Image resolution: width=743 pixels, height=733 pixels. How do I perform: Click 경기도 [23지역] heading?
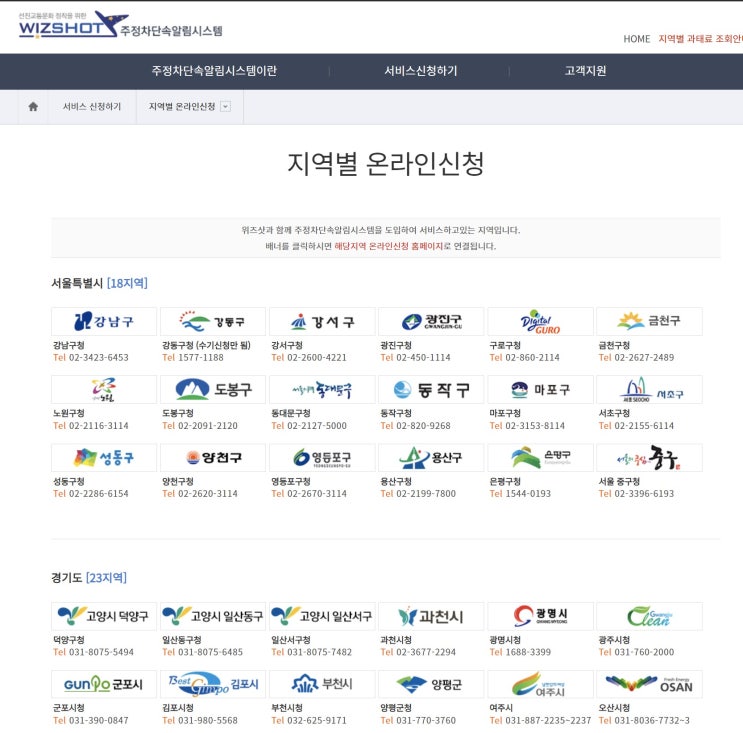coord(89,578)
